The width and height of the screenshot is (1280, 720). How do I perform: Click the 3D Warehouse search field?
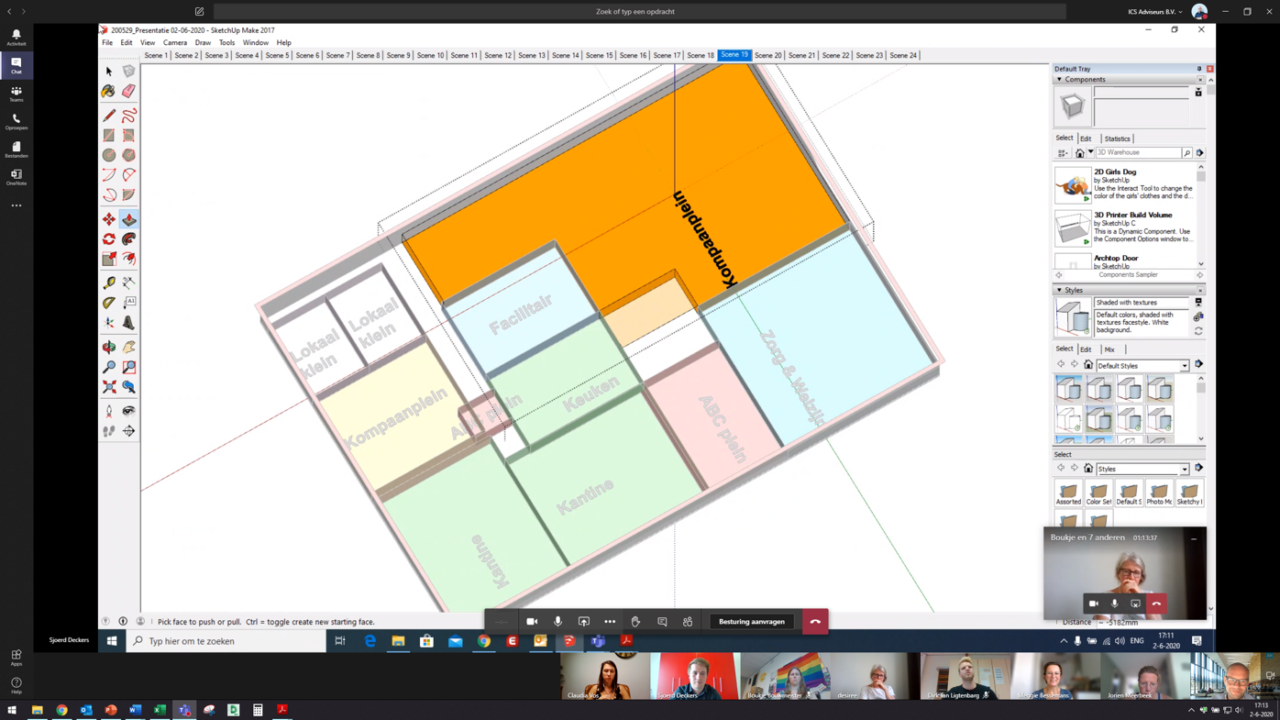[1138, 153]
